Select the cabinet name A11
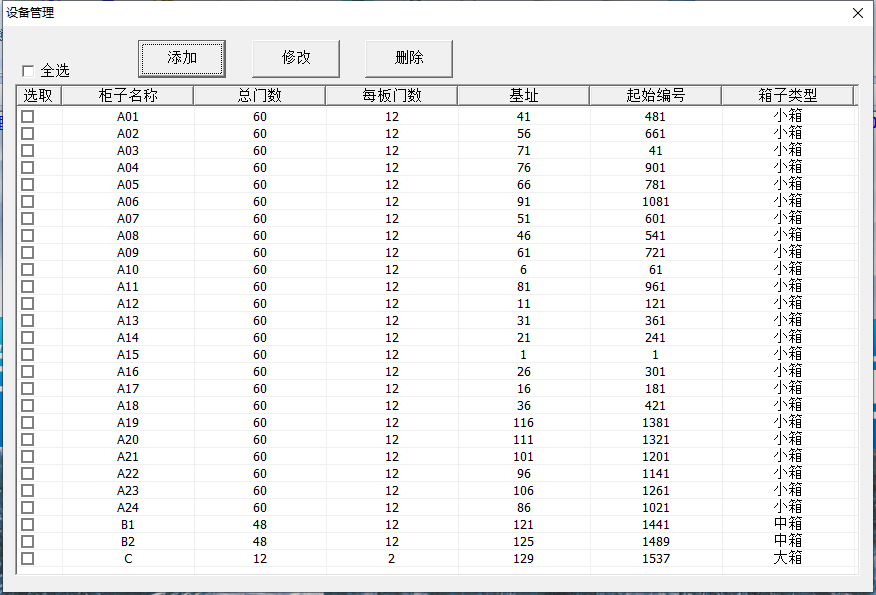The height and width of the screenshot is (595, 876). click(x=128, y=287)
